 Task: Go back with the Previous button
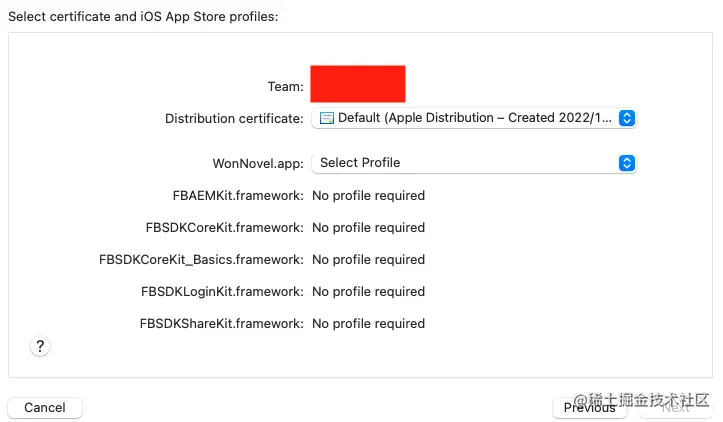tap(589, 408)
